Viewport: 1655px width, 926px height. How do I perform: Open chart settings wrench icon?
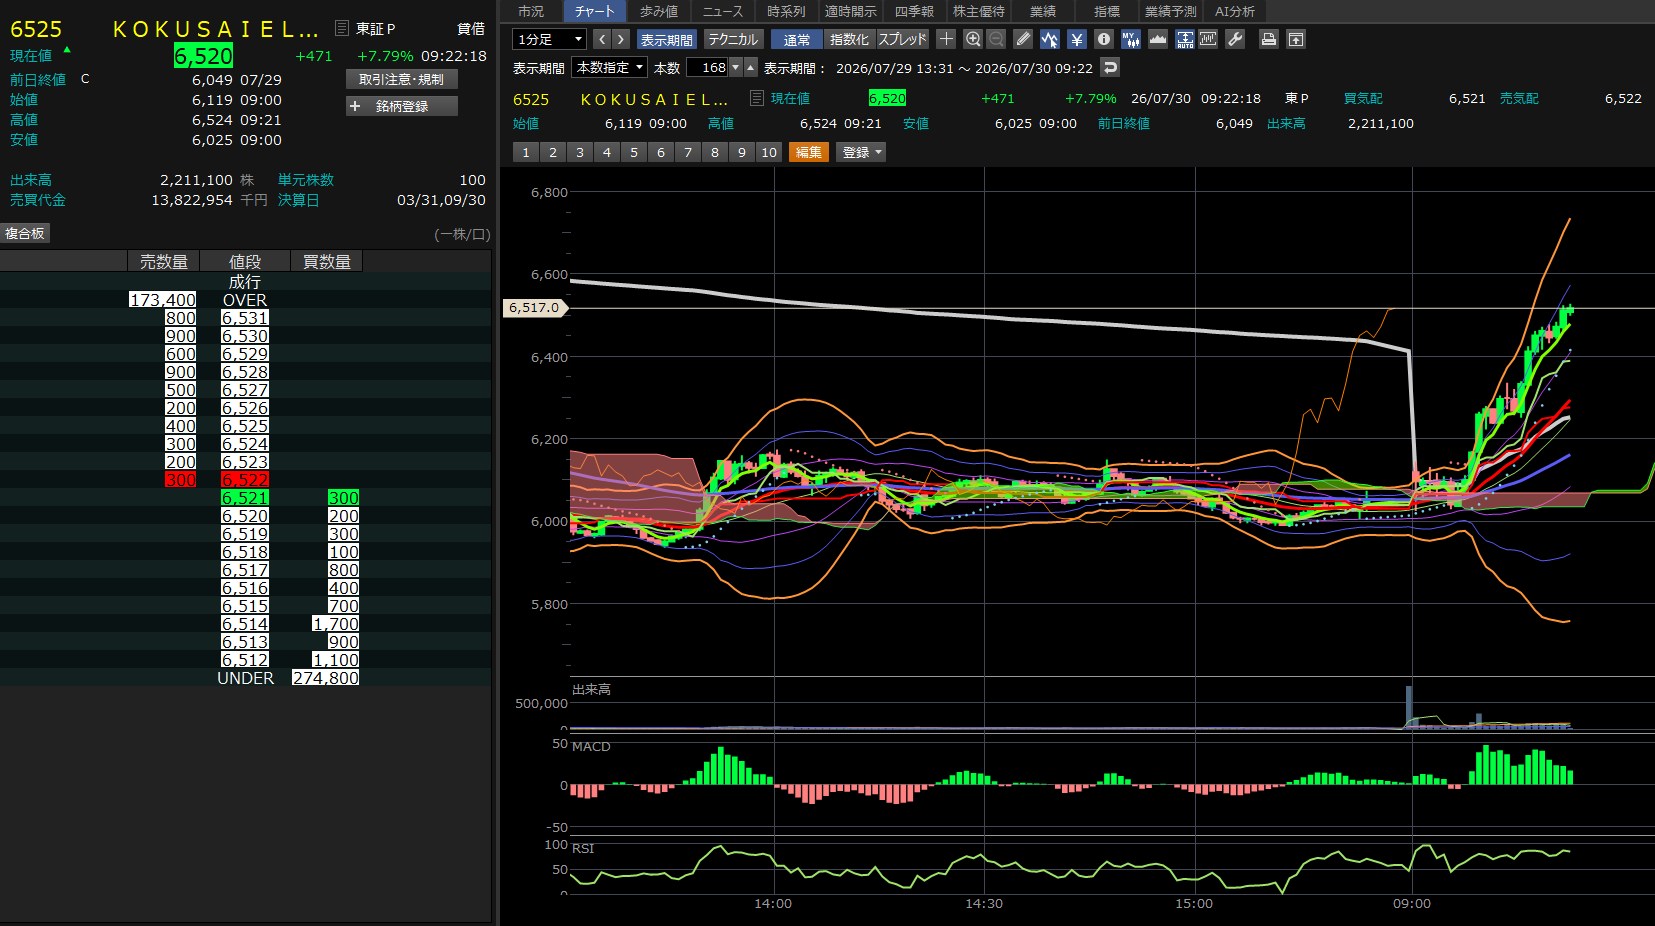tap(1235, 39)
